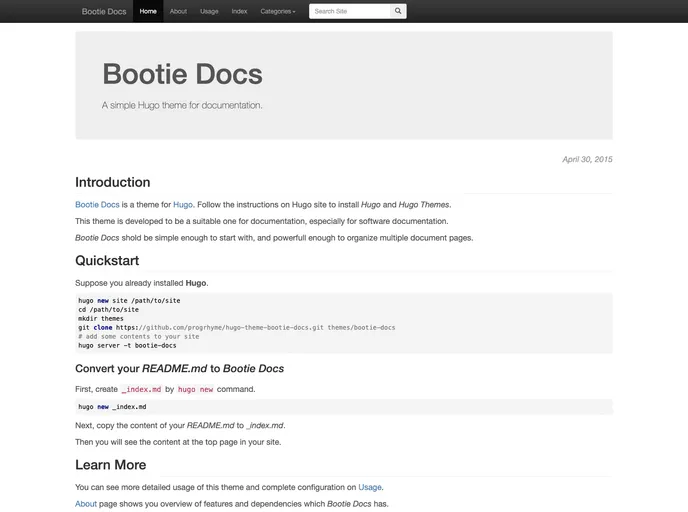Click the 'cd /path/to/site' code line
The width and height of the screenshot is (688, 512).
108,309
